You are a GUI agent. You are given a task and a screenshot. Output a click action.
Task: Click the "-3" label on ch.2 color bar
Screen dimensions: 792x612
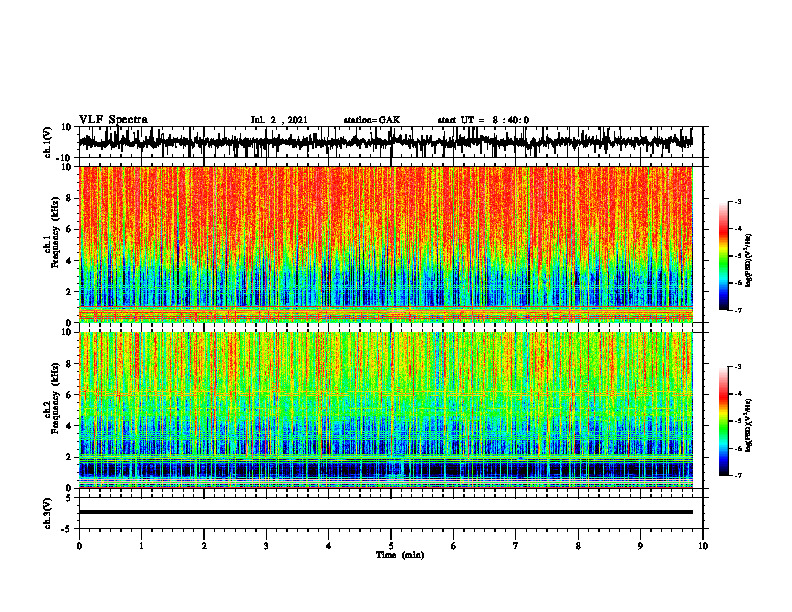tap(737, 367)
